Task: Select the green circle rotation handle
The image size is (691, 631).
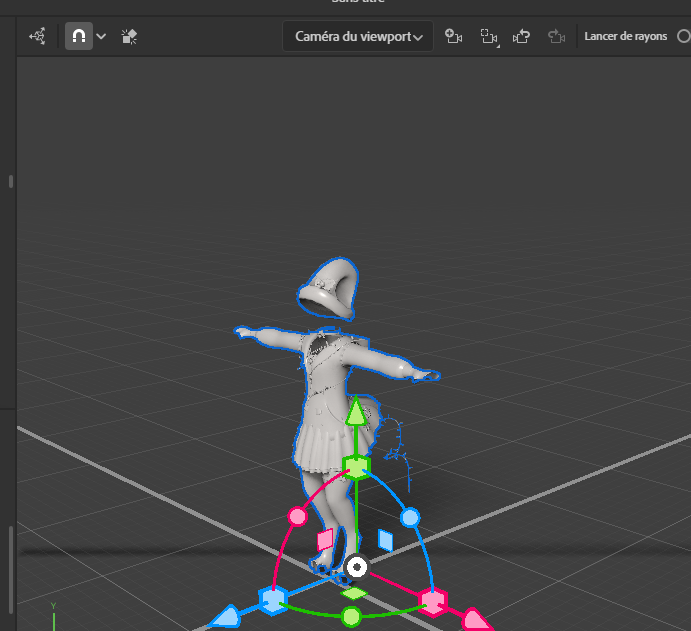Action: point(351,616)
